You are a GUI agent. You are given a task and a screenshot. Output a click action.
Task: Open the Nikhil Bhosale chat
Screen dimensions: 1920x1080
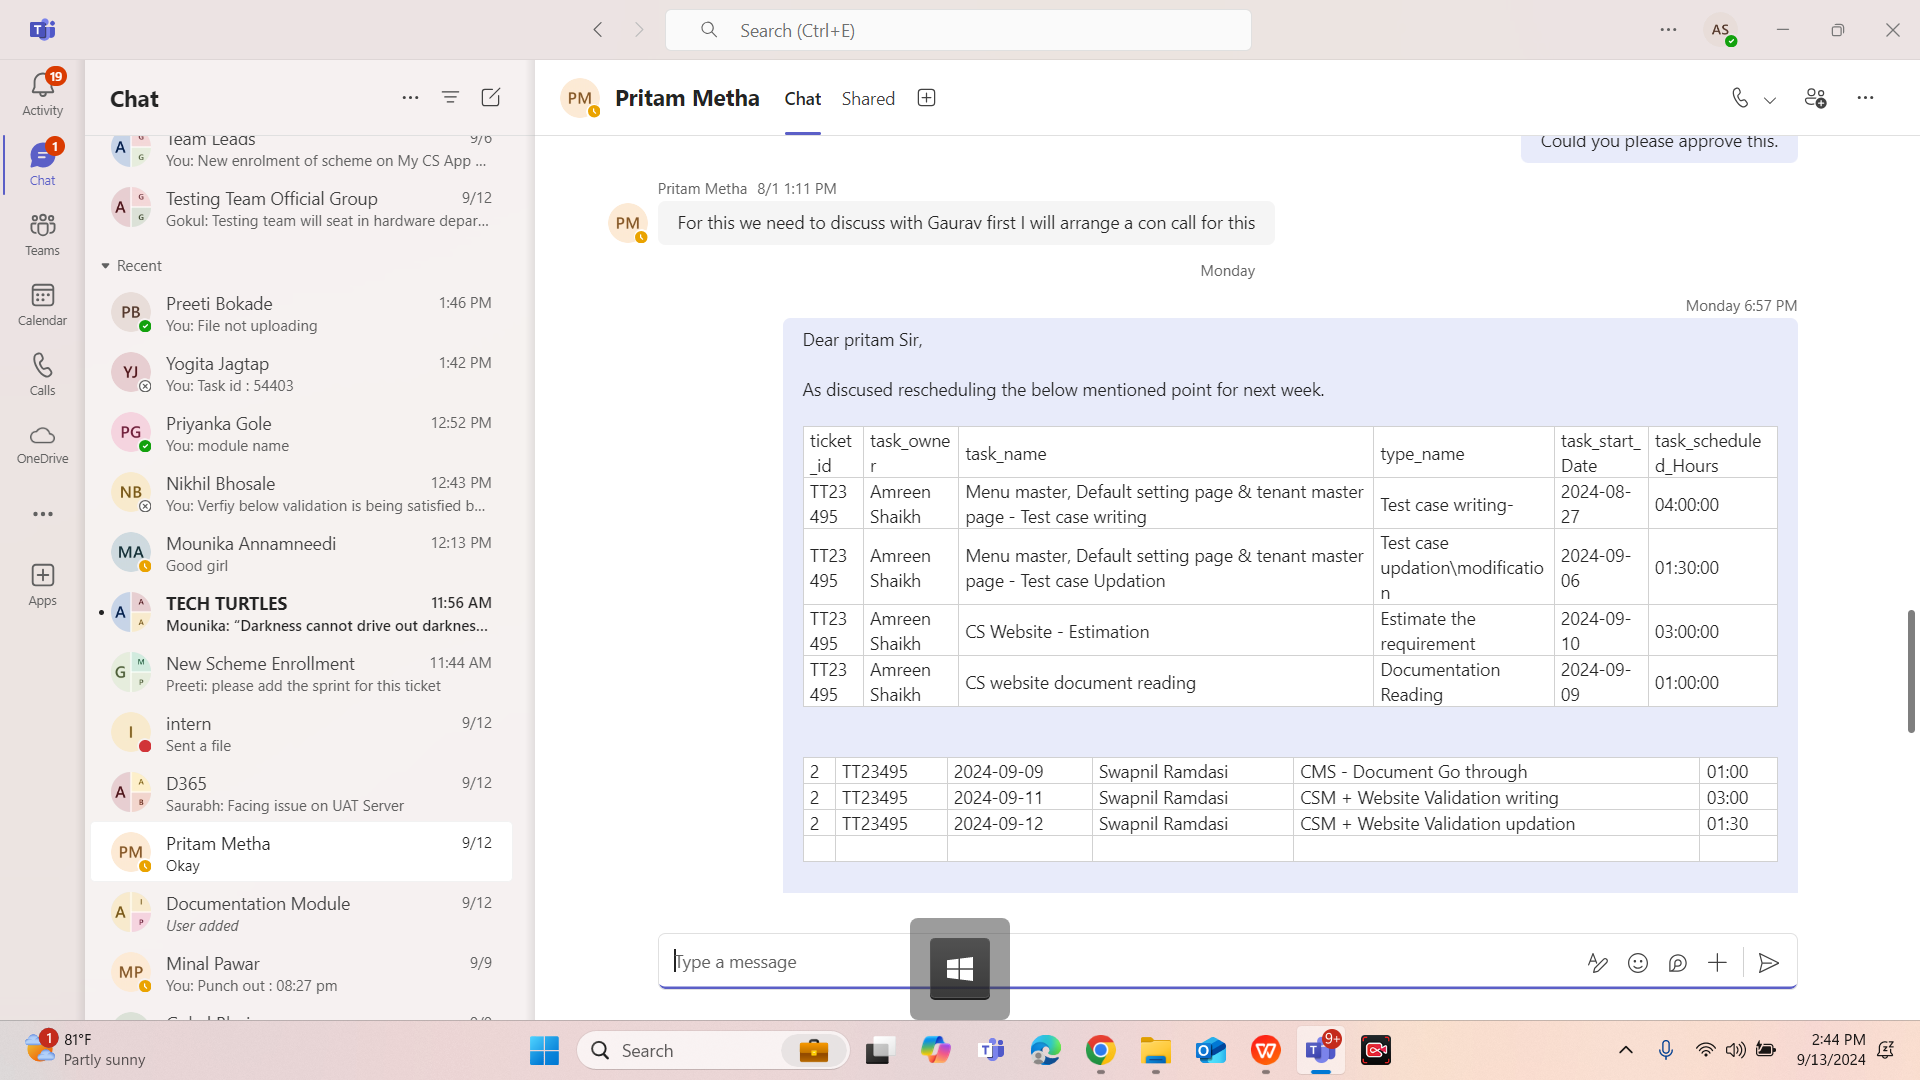pyautogui.click(x=301, y=493)
